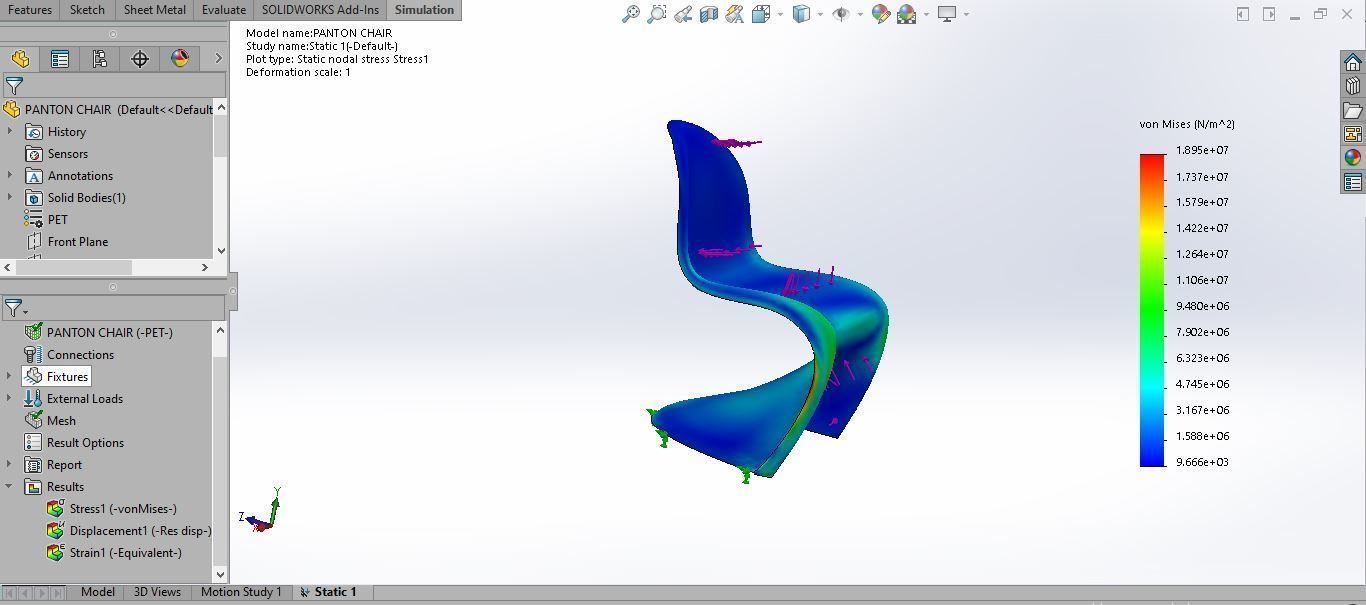This screenshot has height=605, width=1366.
Task: Click the feature tree scroll down arrow
Action: pyautogui.click(x=221, y=251)
